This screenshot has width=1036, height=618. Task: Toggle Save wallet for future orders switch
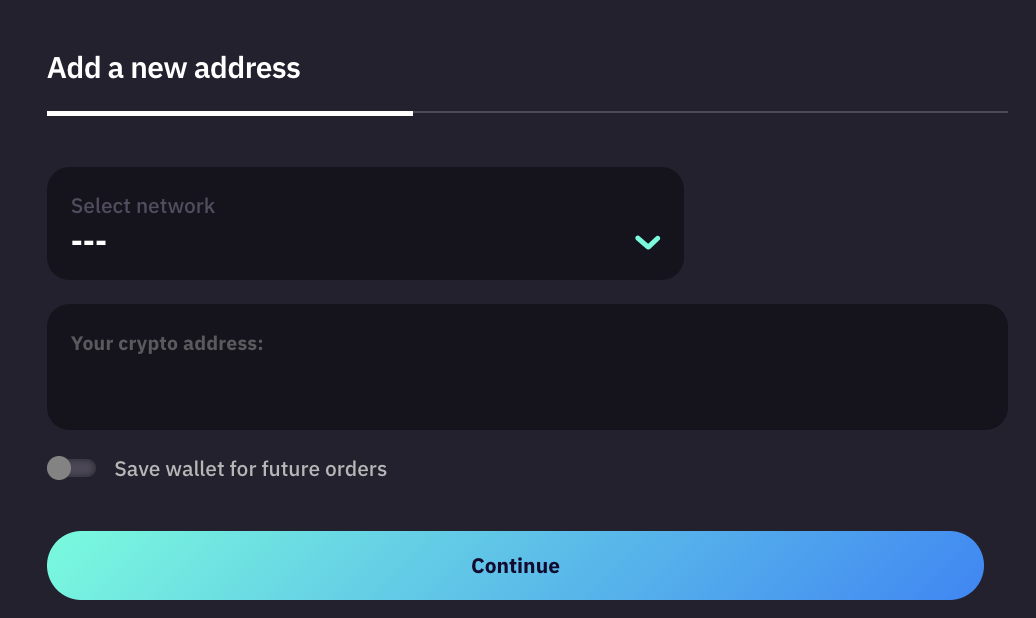point(71,468)
